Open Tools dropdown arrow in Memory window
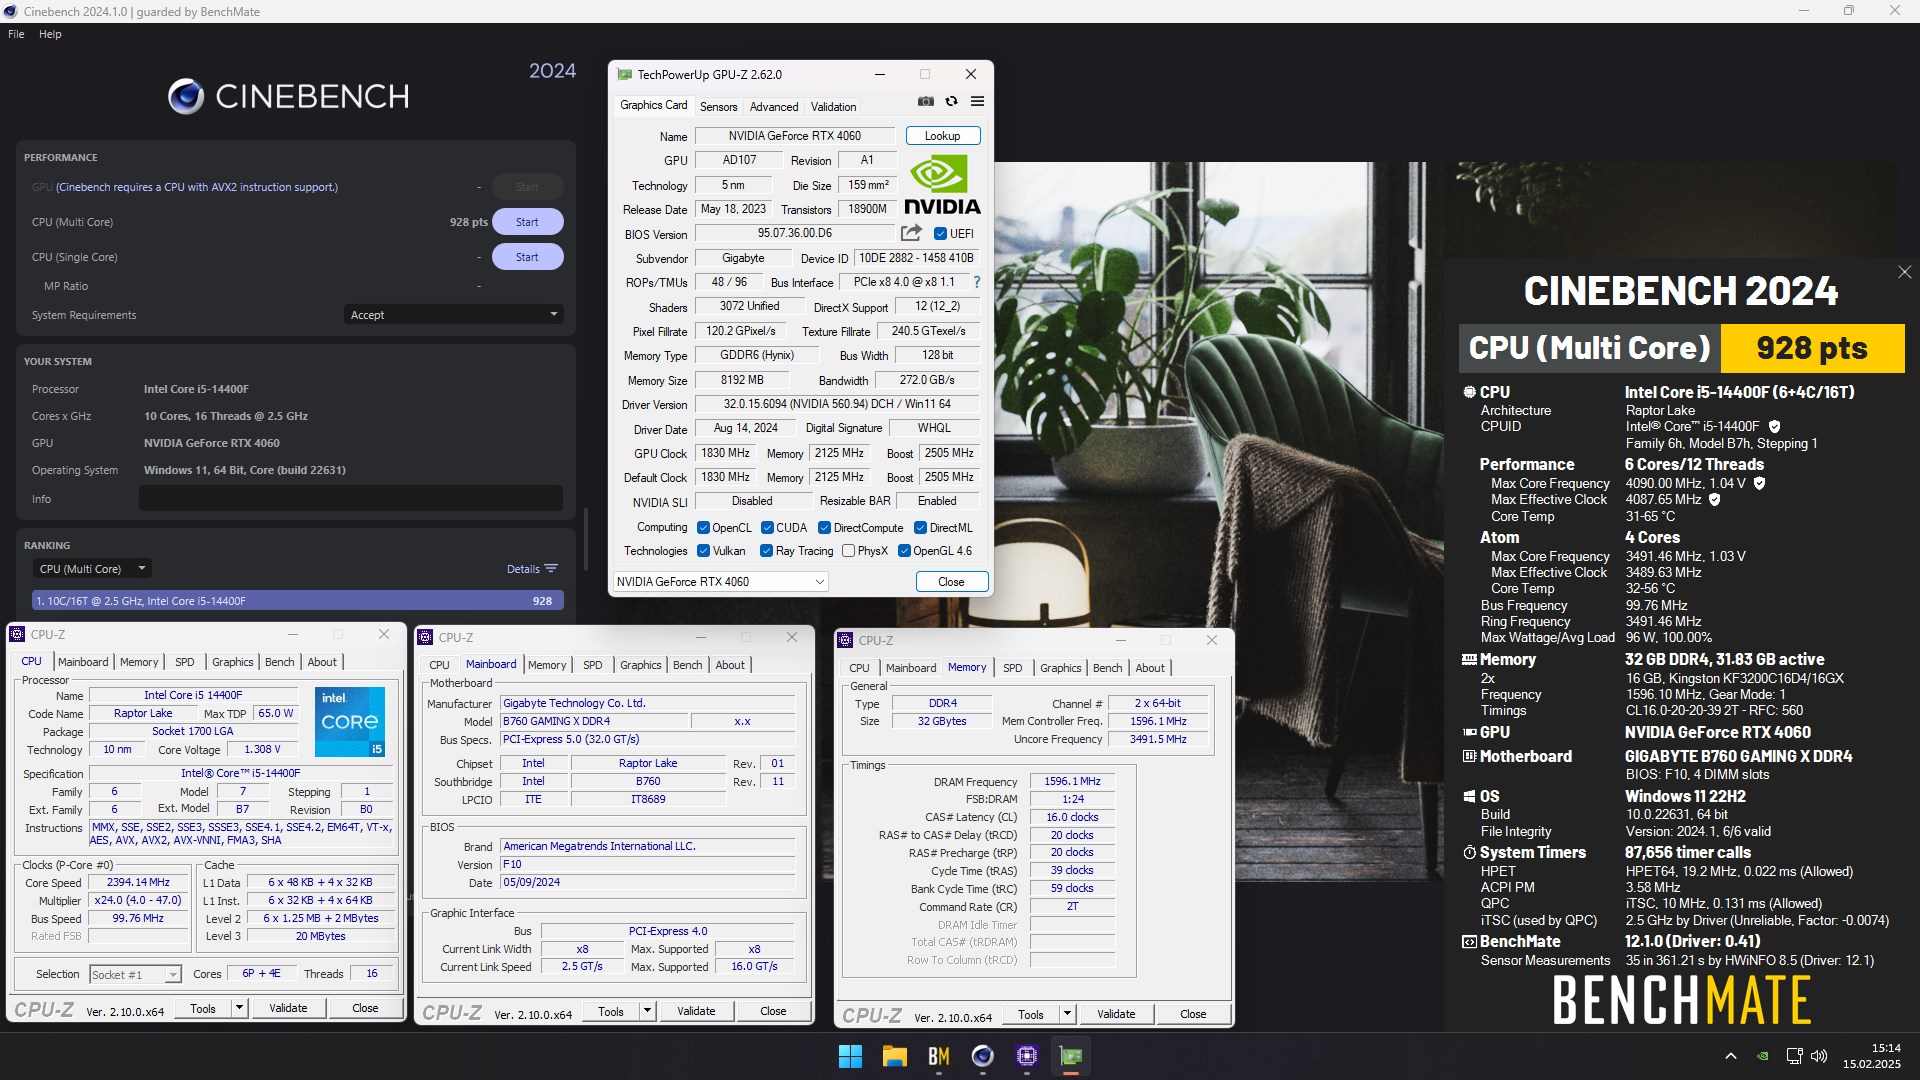This screenshot has width=1920, height=1080. (x=1068, y=1014)
